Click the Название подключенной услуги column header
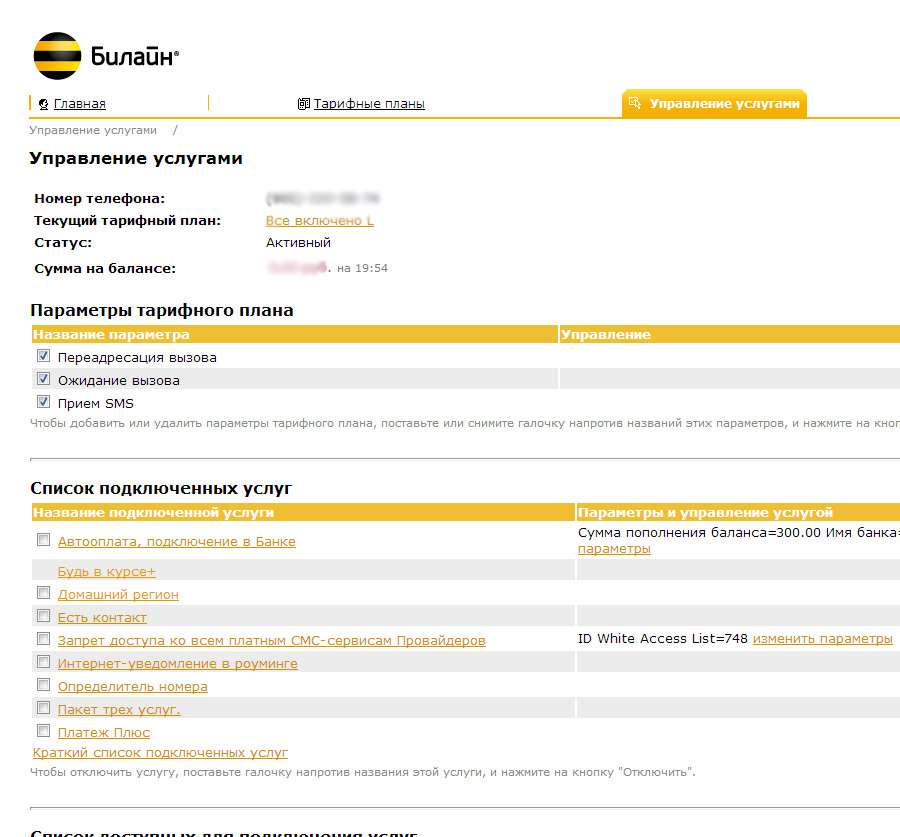 point(304,512)
